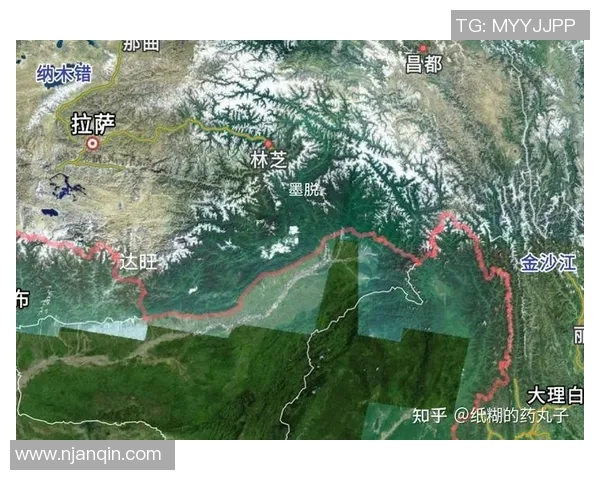The image size is (600, 480).
Task: Click the red dot marker at 林芝
Action: (269, 144)
